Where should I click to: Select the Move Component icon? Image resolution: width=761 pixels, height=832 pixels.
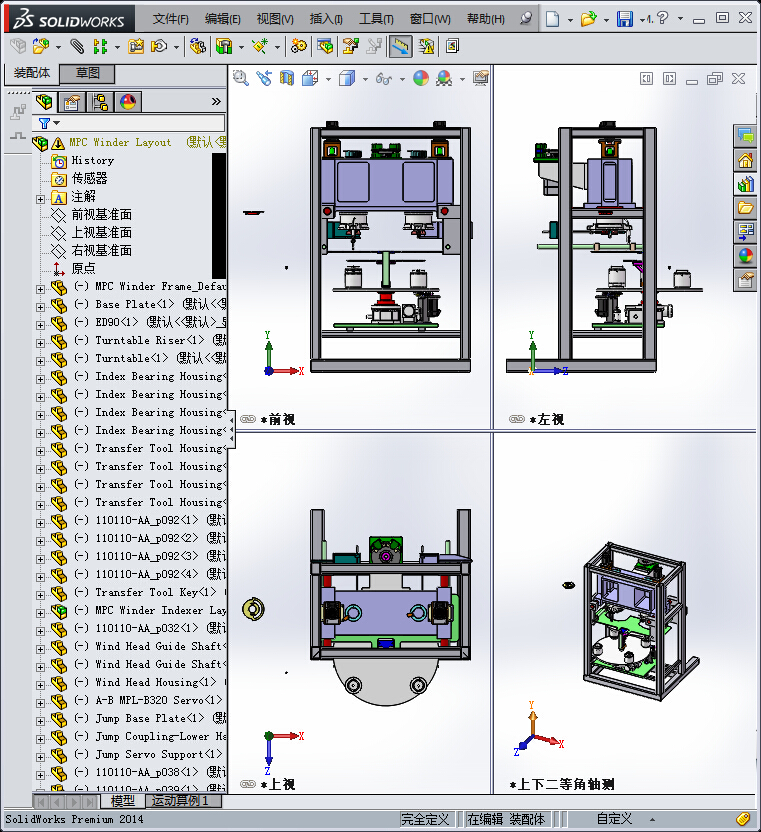(159, 47)
